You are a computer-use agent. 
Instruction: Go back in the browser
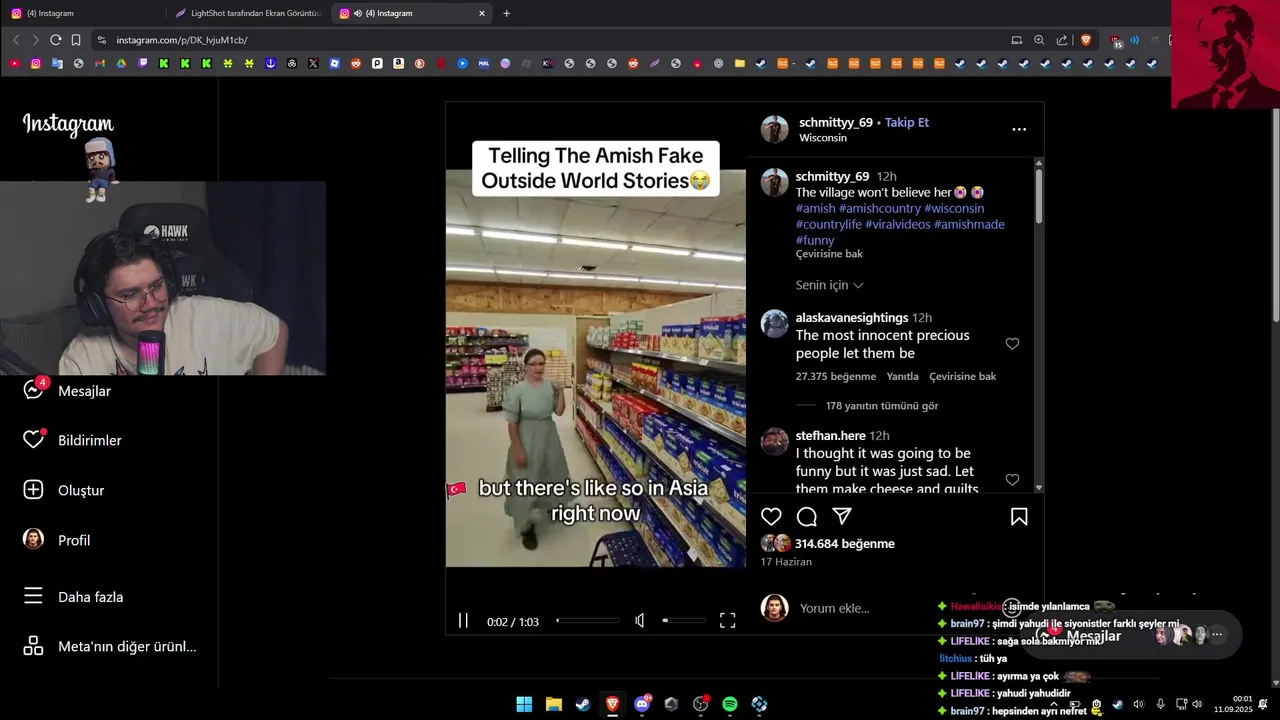tap(16, 40)
